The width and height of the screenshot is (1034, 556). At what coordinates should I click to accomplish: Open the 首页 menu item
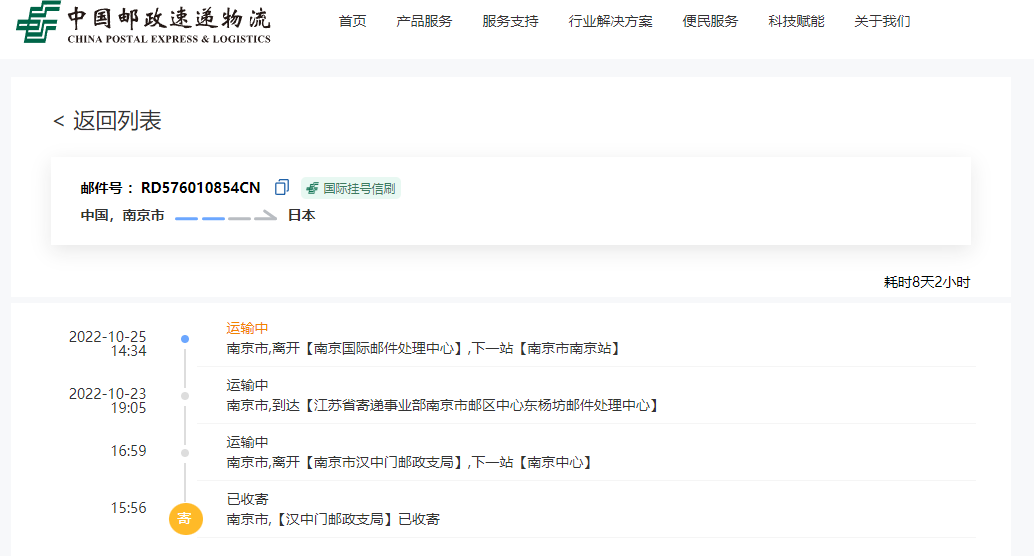[x=352, y=21]
